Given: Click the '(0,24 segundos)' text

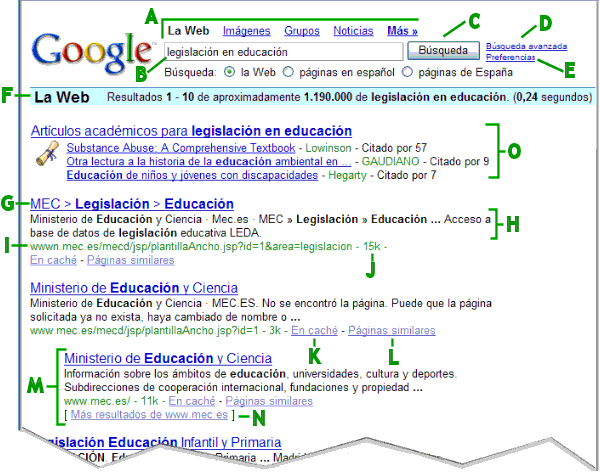Looking at the screenshot, I should [553, 97].
